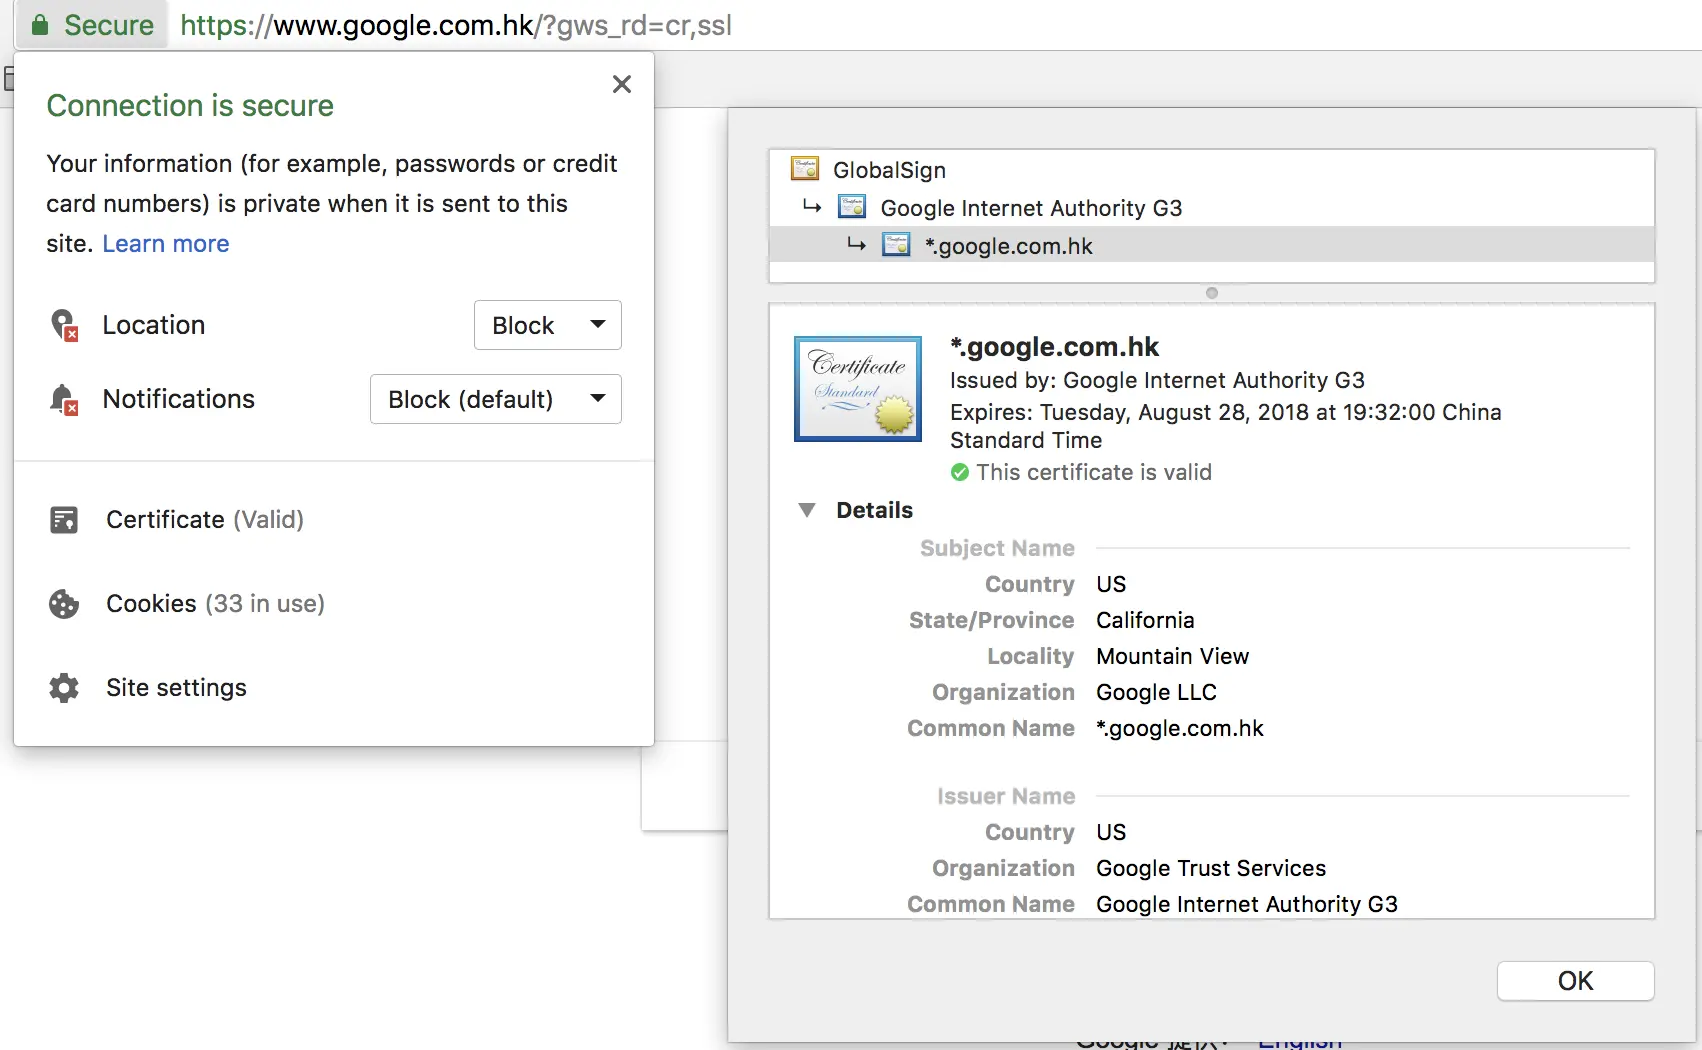Open Site settings
This screenshot has height=1050, width=1702.
pyautogui.click(x=177, y=688)
